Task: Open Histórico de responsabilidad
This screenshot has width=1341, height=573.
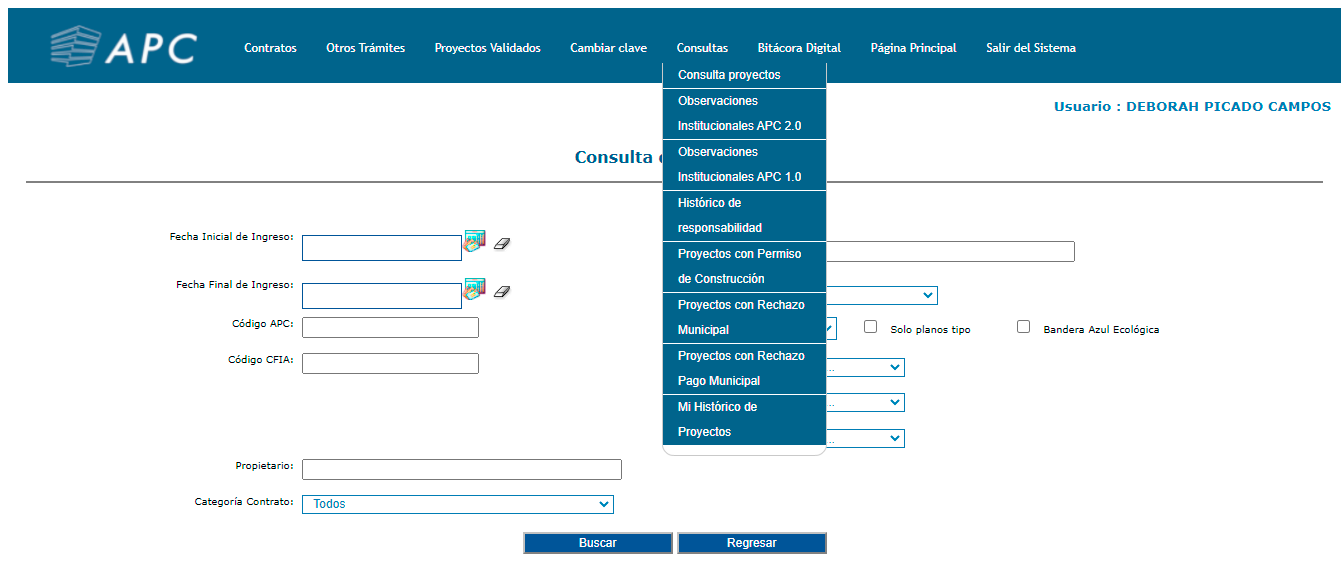Action: click(744, 216)
